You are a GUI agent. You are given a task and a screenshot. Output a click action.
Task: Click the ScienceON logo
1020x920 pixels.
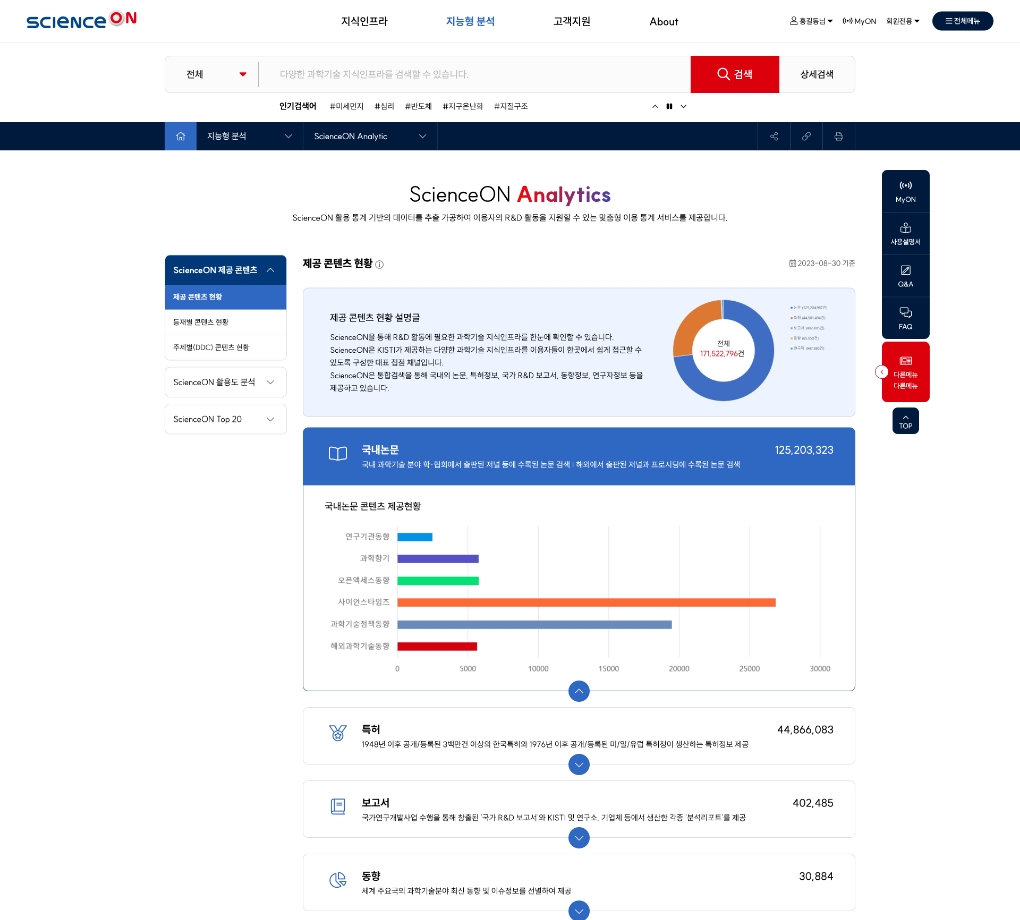(81, 20)
